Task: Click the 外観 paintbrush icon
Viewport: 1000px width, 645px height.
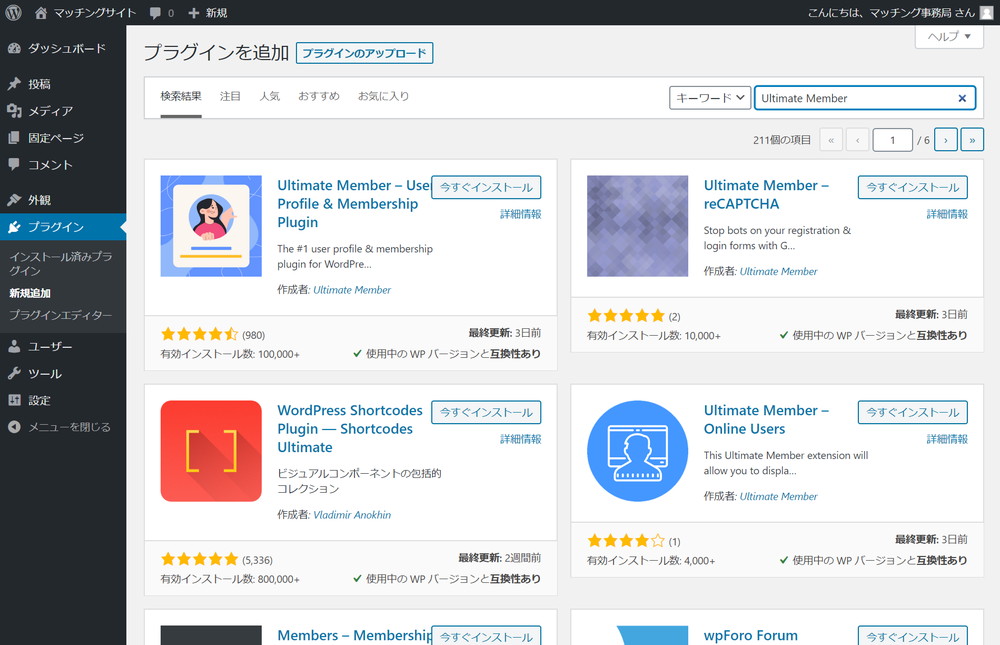Action: [x=14, y=200]
